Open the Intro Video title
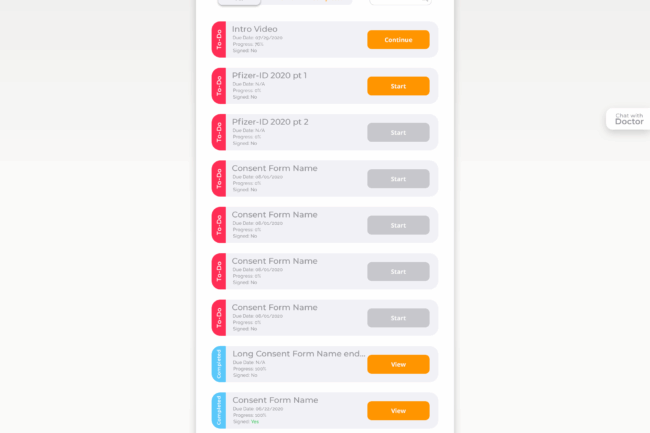The height and width of the screenshot is (433, 650). [255, 29]
